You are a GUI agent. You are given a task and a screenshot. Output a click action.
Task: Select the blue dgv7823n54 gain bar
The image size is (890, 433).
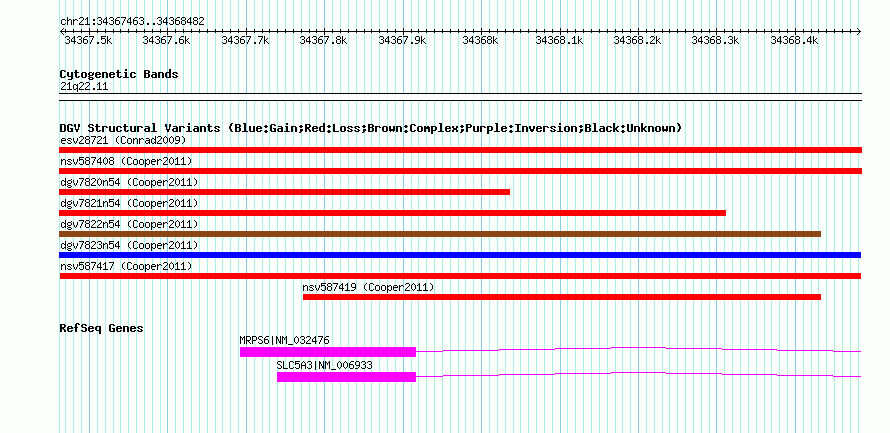coord(460,255)
